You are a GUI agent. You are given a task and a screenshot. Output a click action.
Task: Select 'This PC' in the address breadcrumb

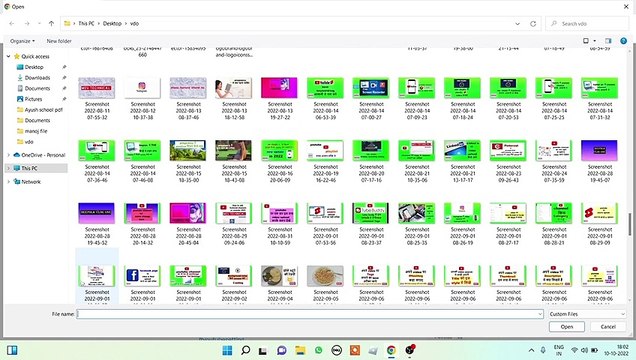pos(86,24)
